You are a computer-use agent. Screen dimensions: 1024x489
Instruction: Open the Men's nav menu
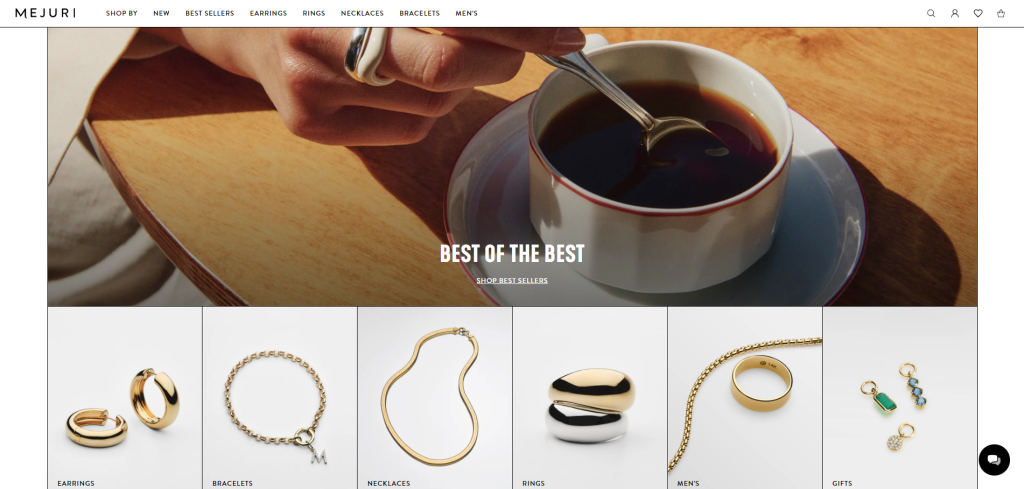466,13
